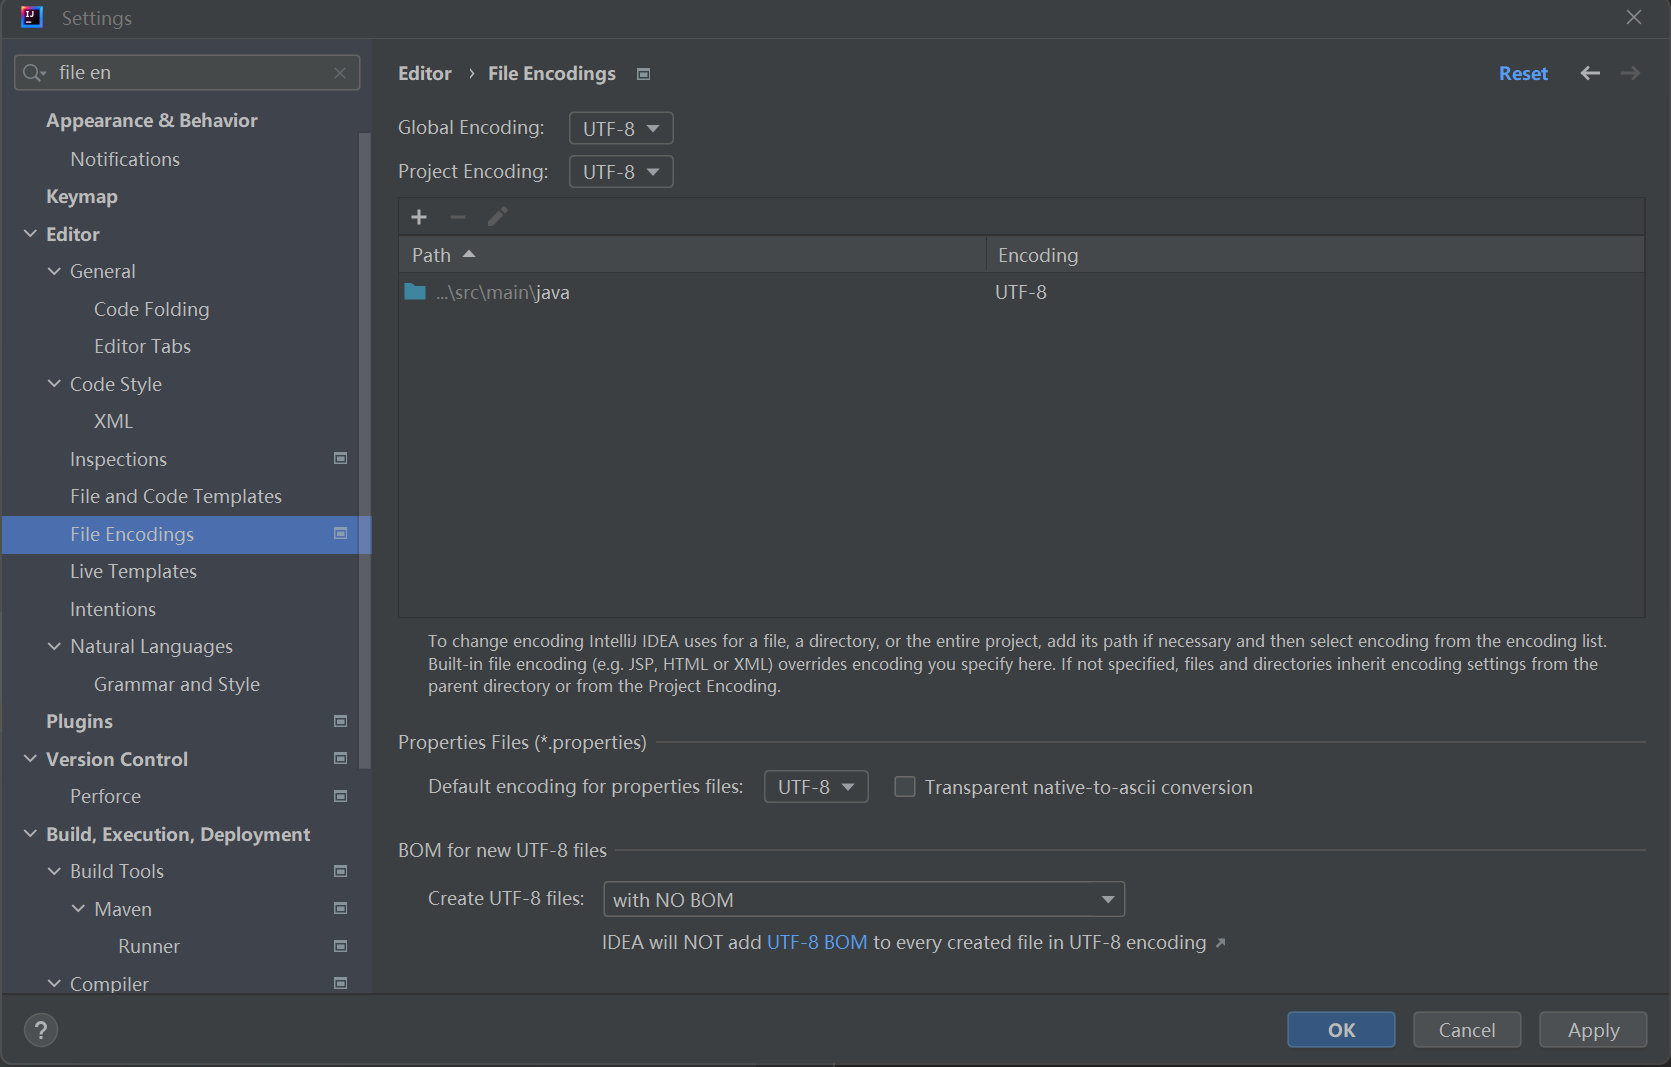Click Editor in the breadcrumb
This screenshot has width=1671, height=1067.
[x=425, y=74]
